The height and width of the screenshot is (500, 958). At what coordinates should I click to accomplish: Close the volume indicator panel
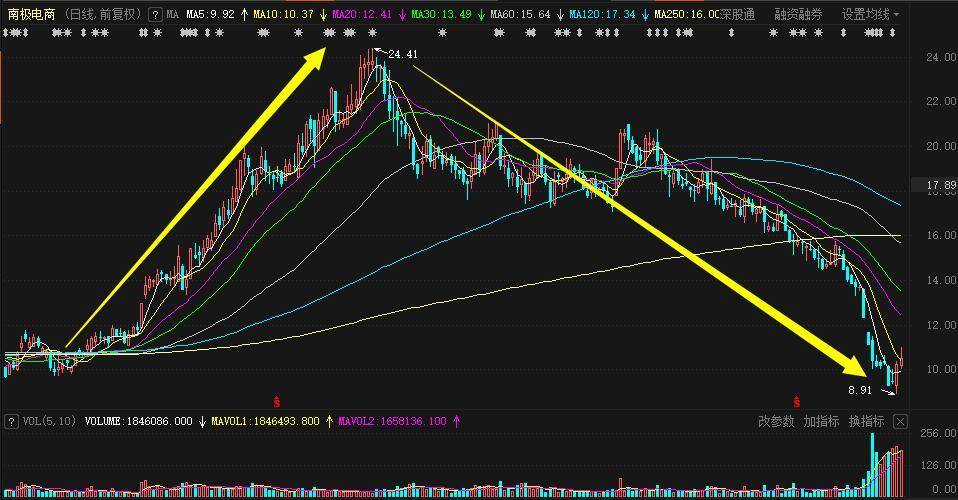[x=901, y=421]
